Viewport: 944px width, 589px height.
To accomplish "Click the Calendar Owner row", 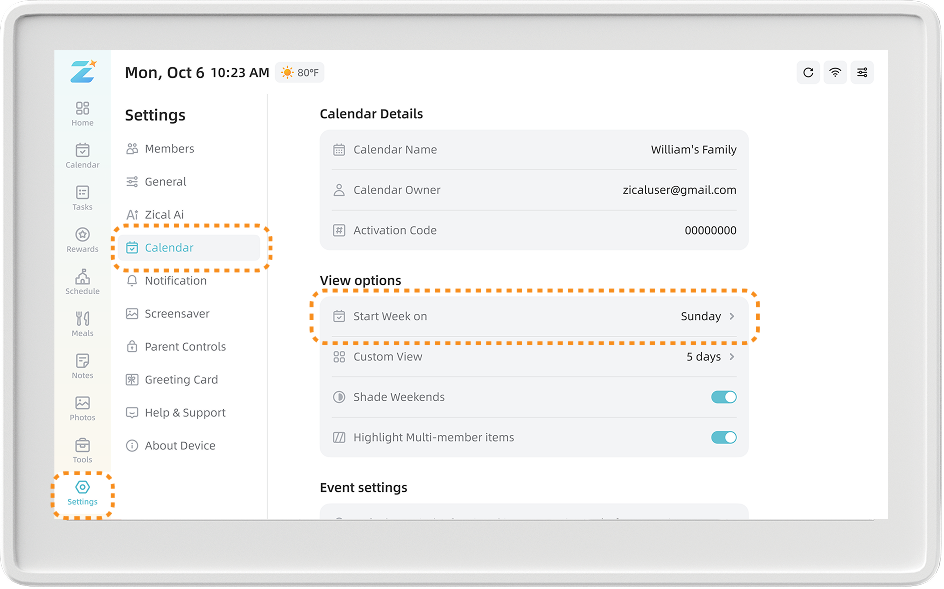I will [x=534, y=190].
